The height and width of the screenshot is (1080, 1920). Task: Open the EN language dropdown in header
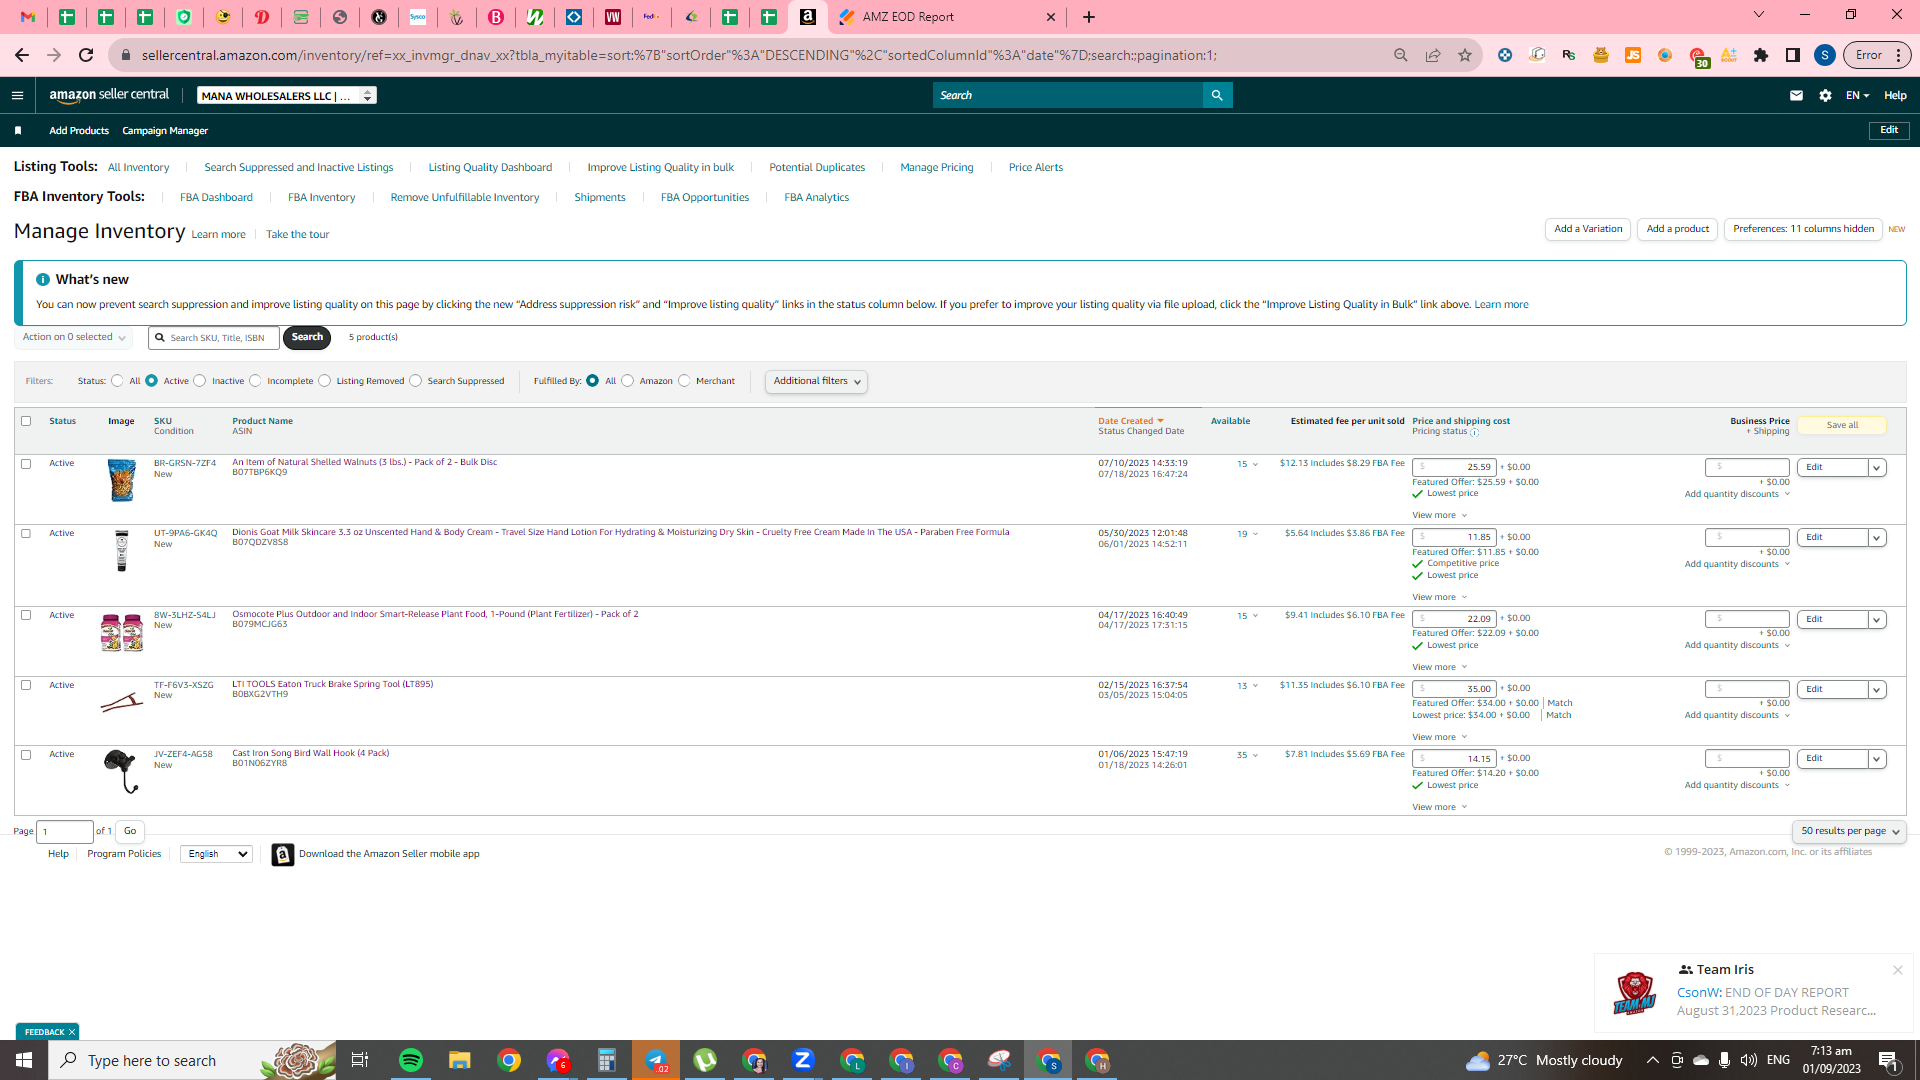click(x=1857, y=96)
